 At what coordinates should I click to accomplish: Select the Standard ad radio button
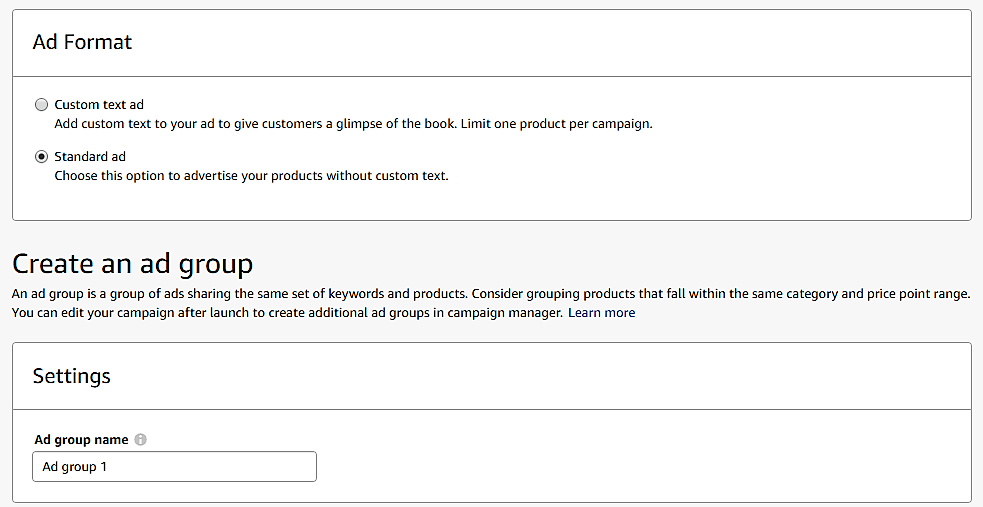coord(41,157)
